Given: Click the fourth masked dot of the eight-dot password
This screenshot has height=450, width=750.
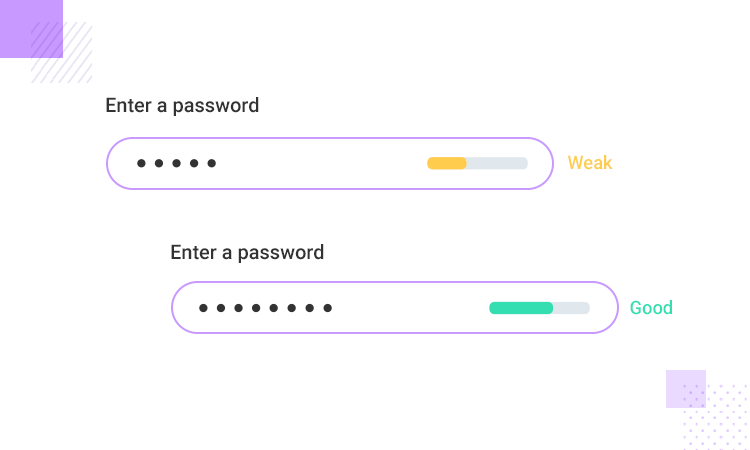Looking at the screenshot, I should 256,308.
